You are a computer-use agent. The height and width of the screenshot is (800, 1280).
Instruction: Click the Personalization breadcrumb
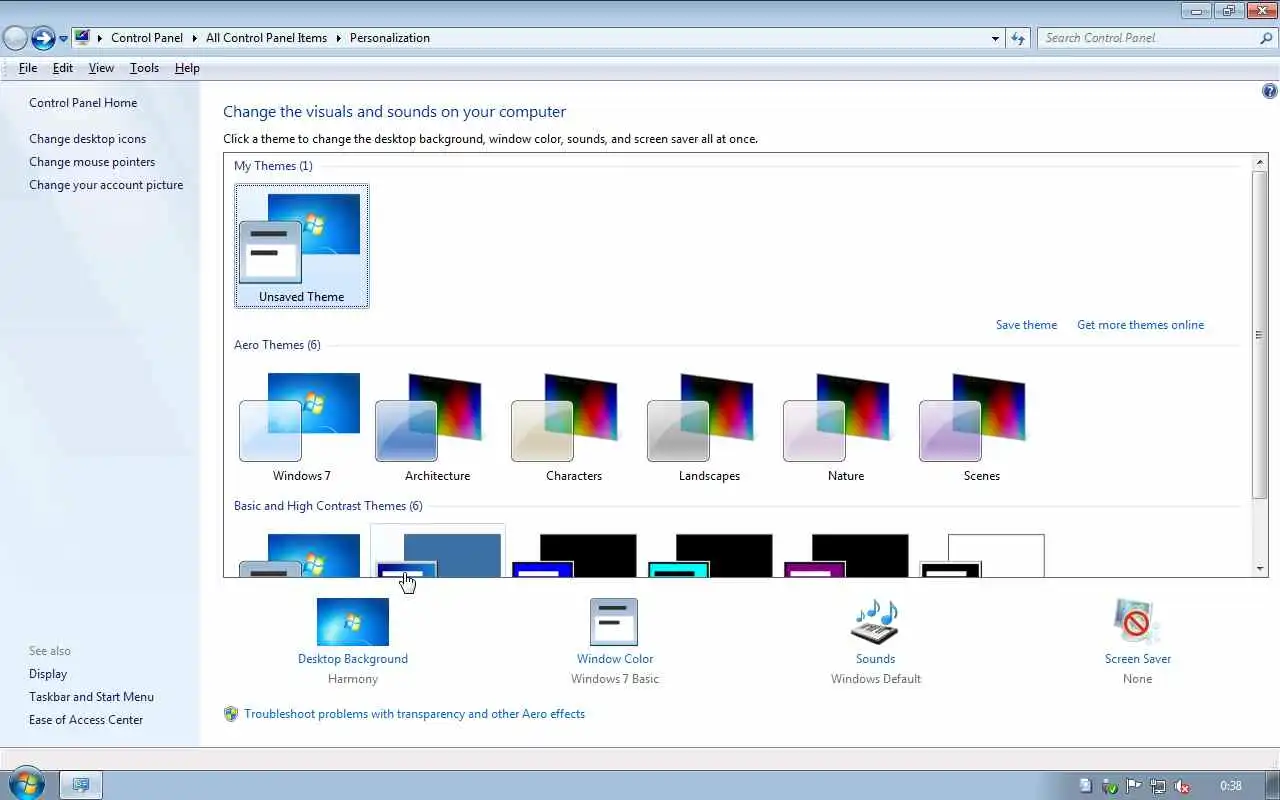click(x=389, y=38)
